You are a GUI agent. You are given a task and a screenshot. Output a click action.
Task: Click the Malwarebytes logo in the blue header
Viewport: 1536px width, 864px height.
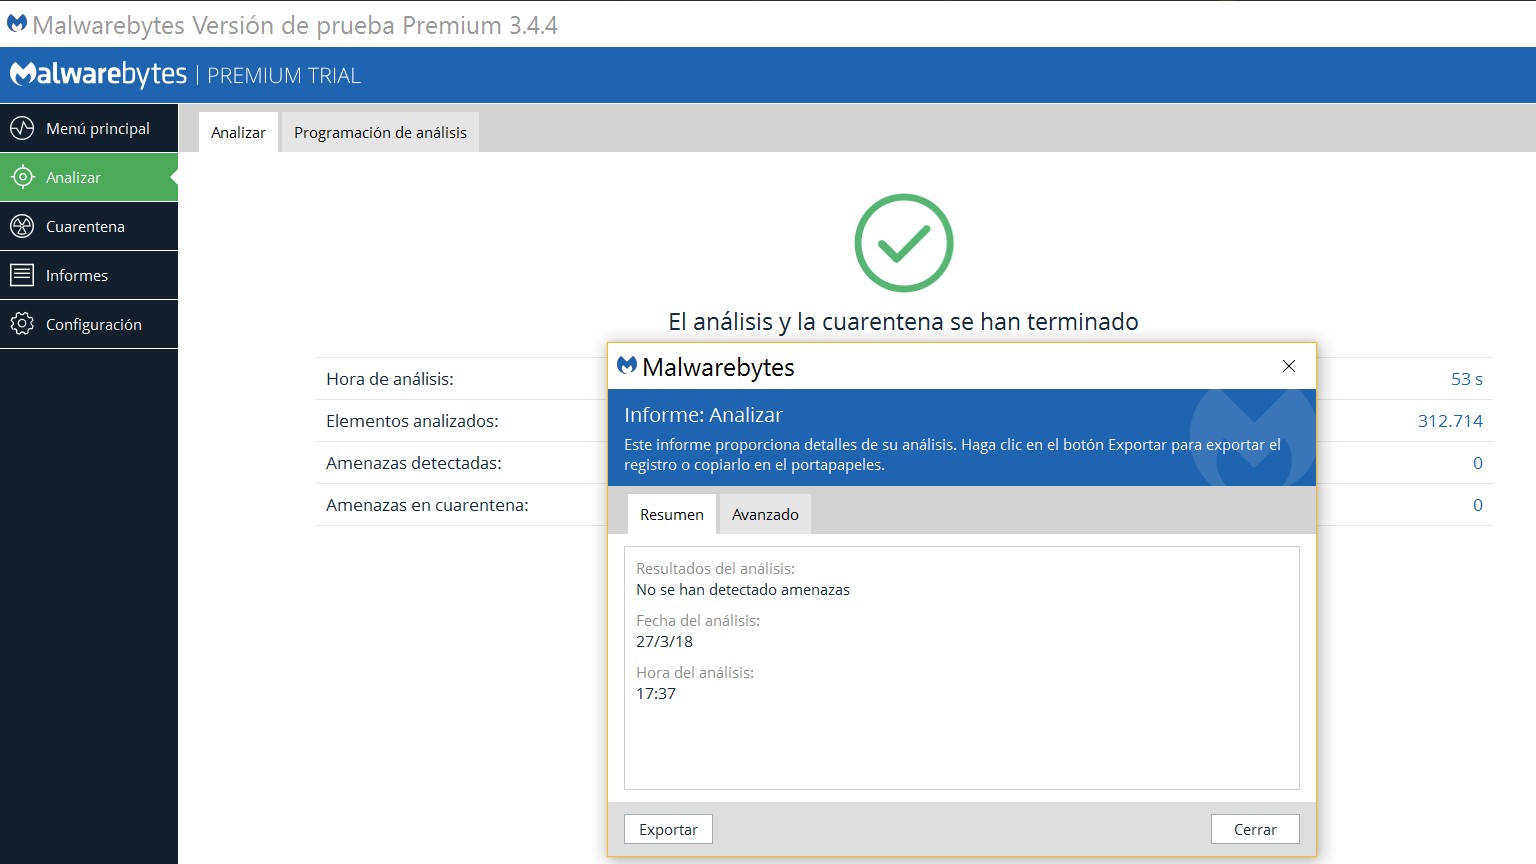(98, 75)
